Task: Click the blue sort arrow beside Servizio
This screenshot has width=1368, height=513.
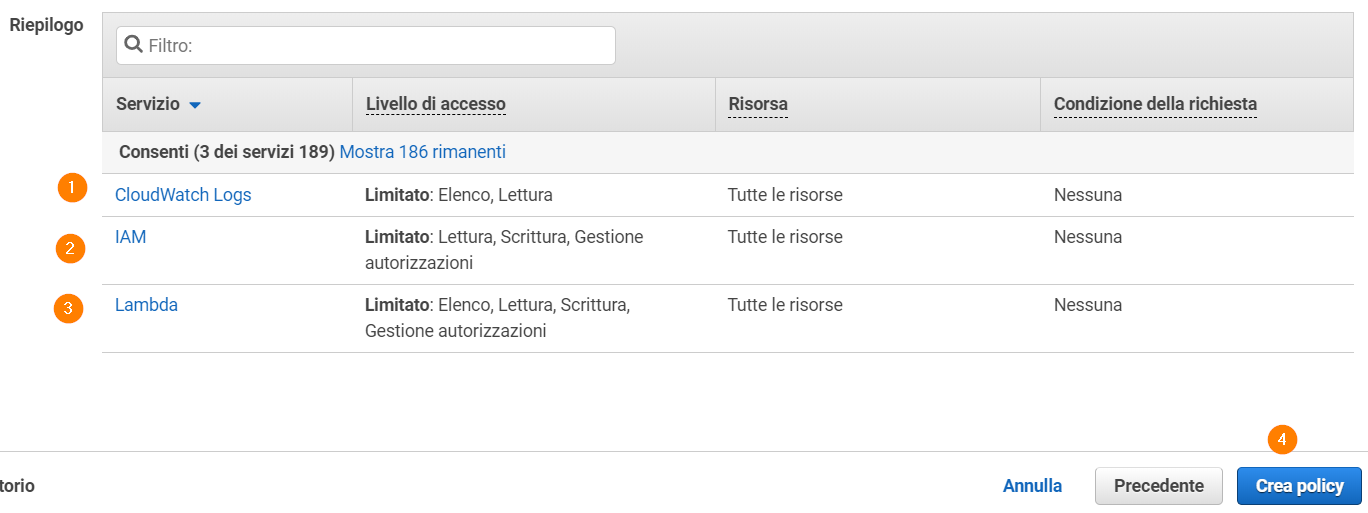Action: pyautogui.click(x=195, y=105)
